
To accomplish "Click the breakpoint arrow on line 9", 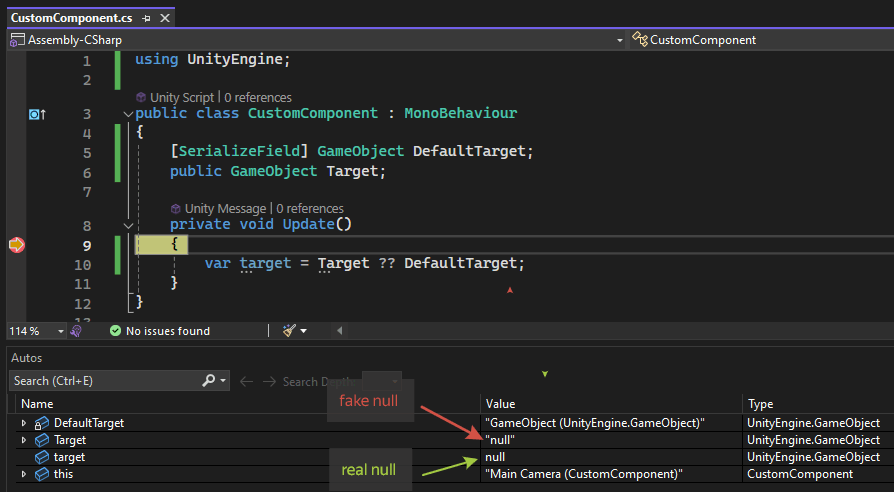I will coord(17,245).
